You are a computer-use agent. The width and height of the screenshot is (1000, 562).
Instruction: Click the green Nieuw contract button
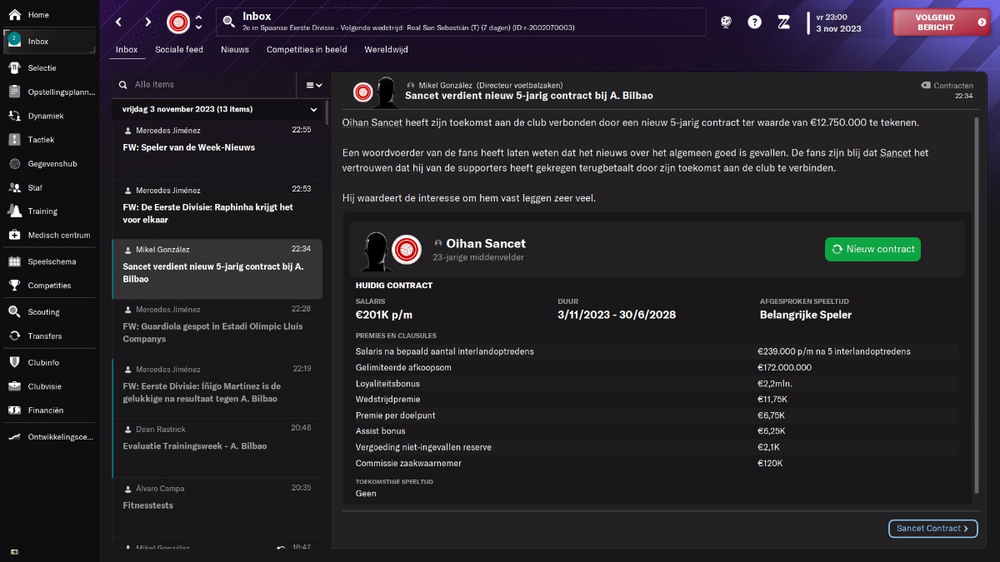tap(872, 249)
